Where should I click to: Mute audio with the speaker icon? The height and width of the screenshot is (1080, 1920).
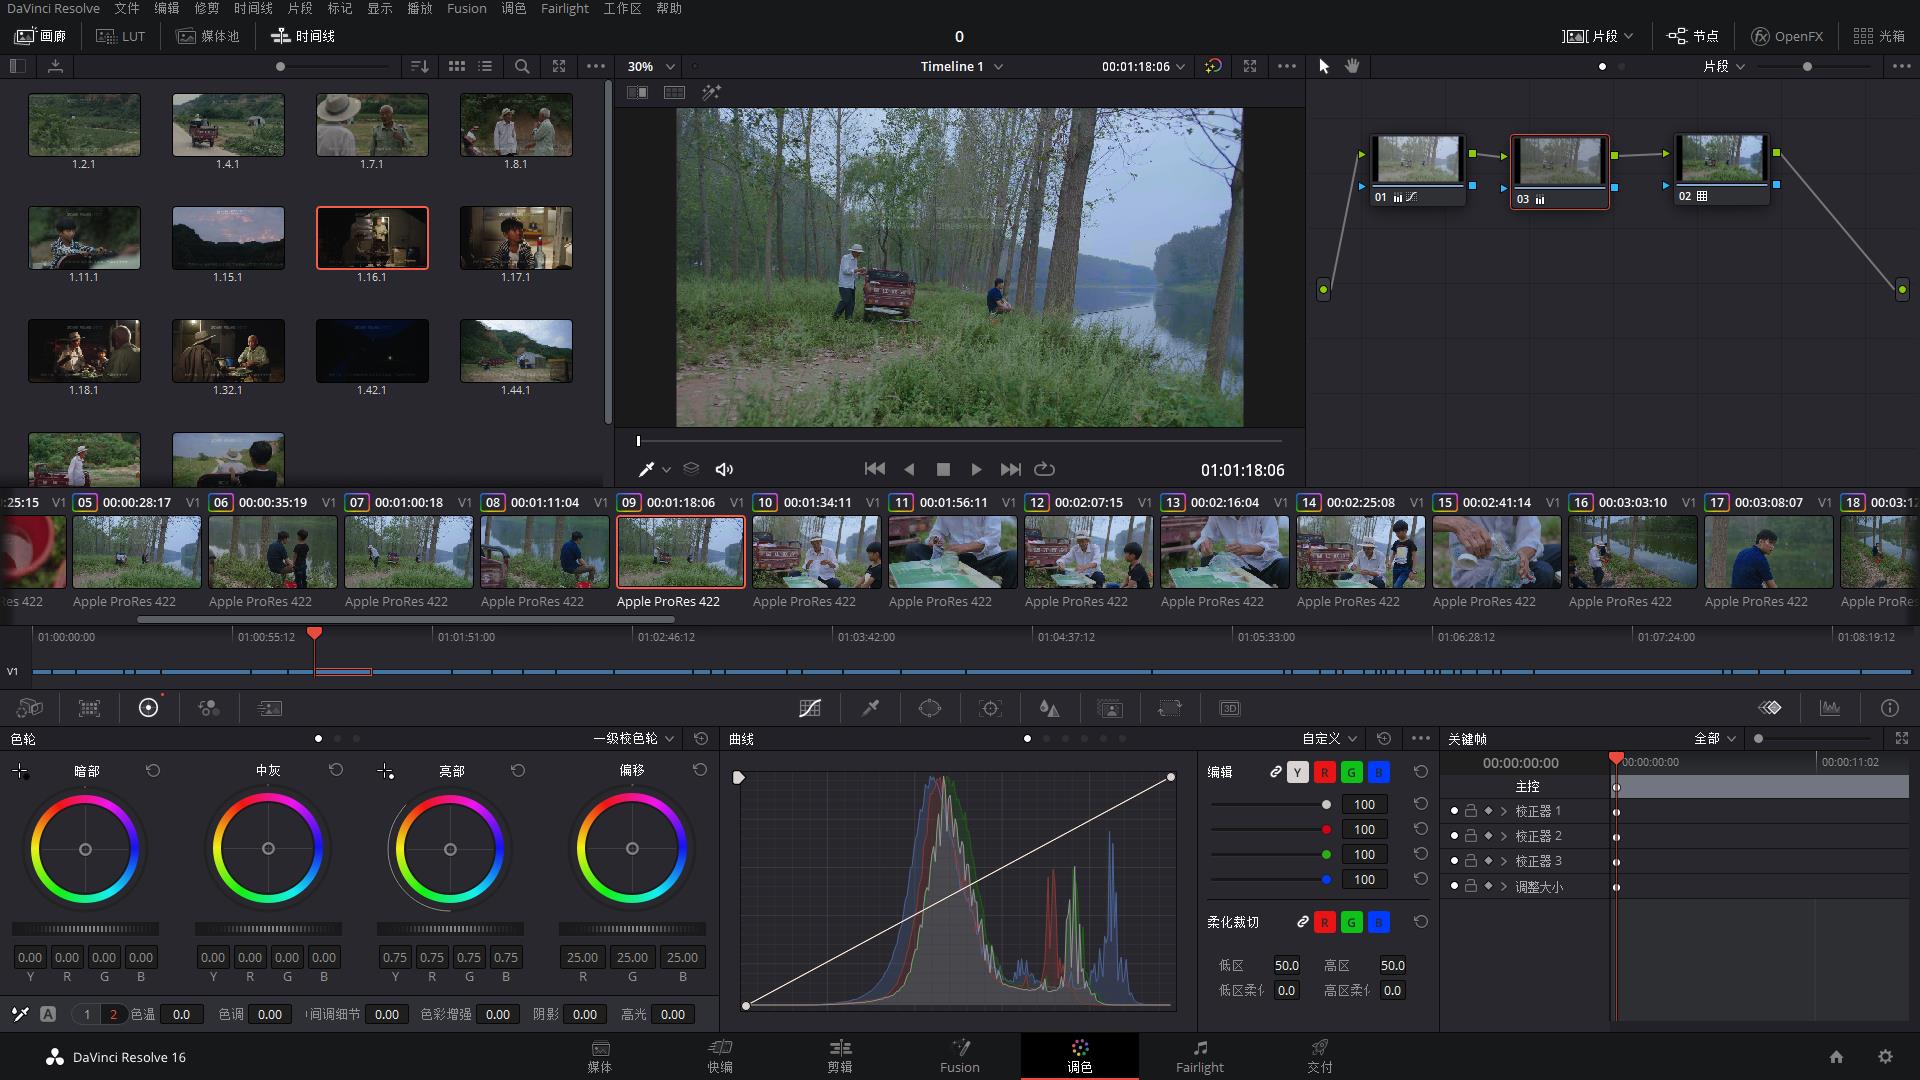(725, 469)
